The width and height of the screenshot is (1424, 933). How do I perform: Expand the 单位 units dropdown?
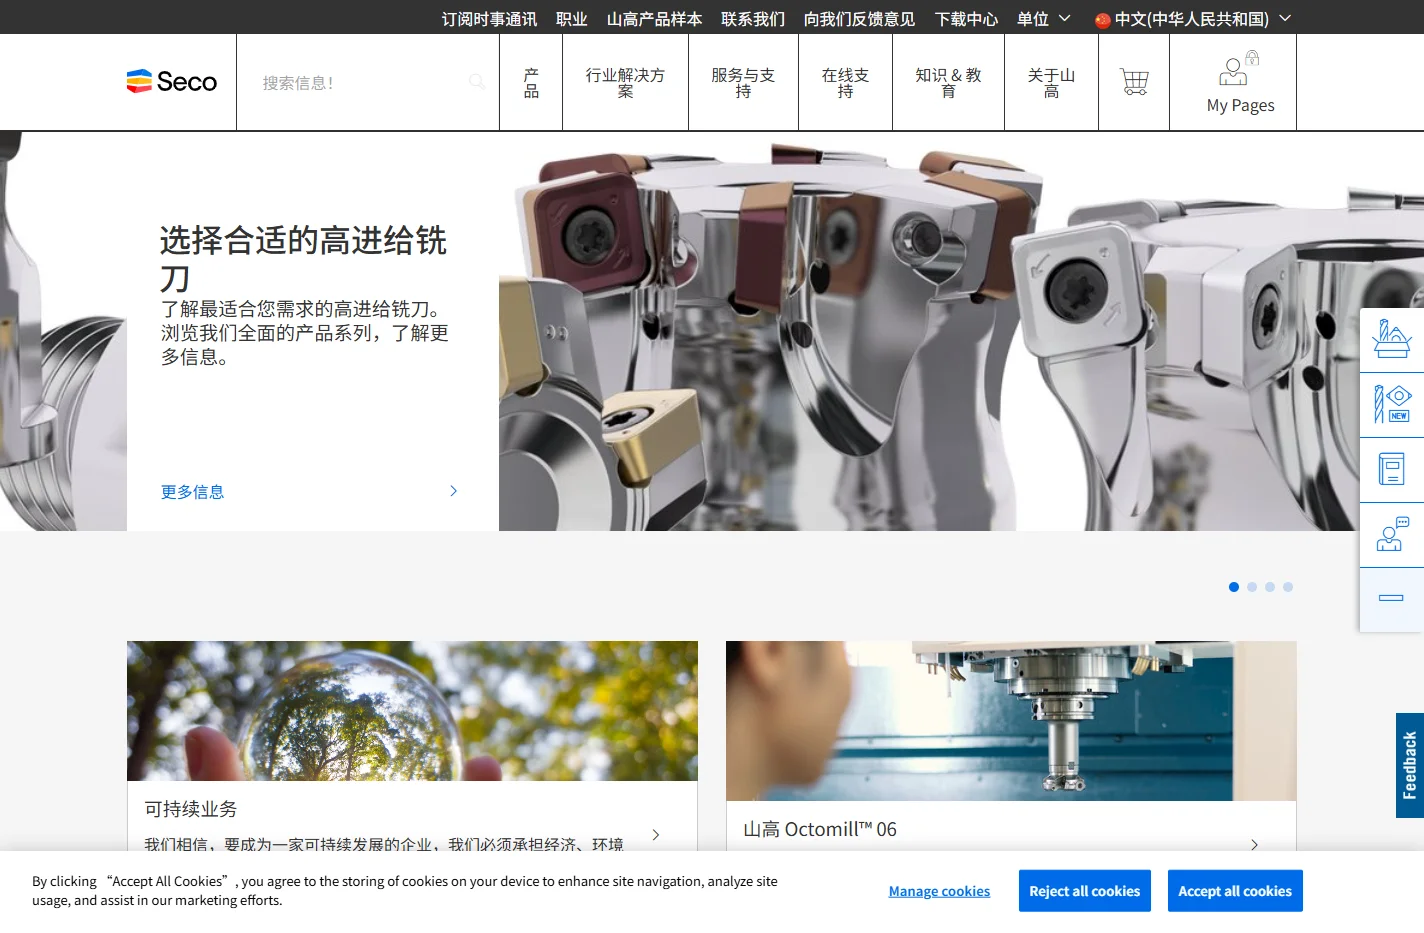(1044, 19)
